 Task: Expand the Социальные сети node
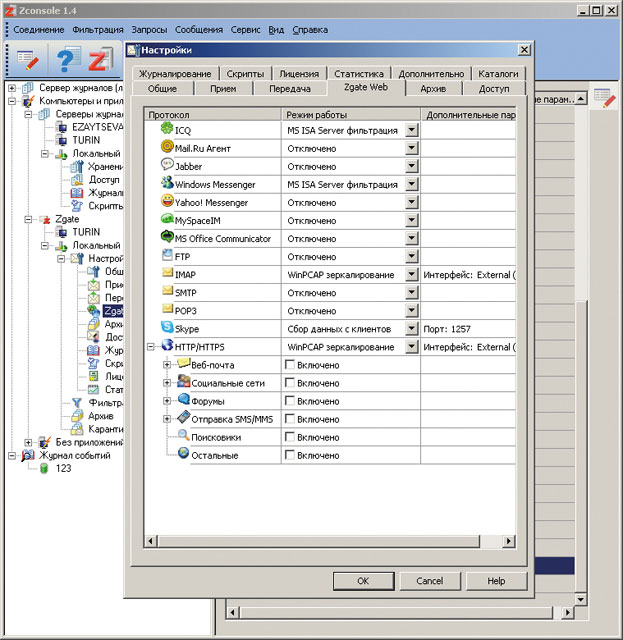[x=167, y=383]
